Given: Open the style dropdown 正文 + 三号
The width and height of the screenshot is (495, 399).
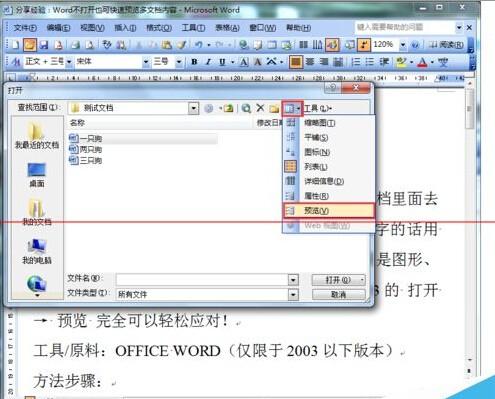Looking at the screenshot, I should tap(69, 62).
